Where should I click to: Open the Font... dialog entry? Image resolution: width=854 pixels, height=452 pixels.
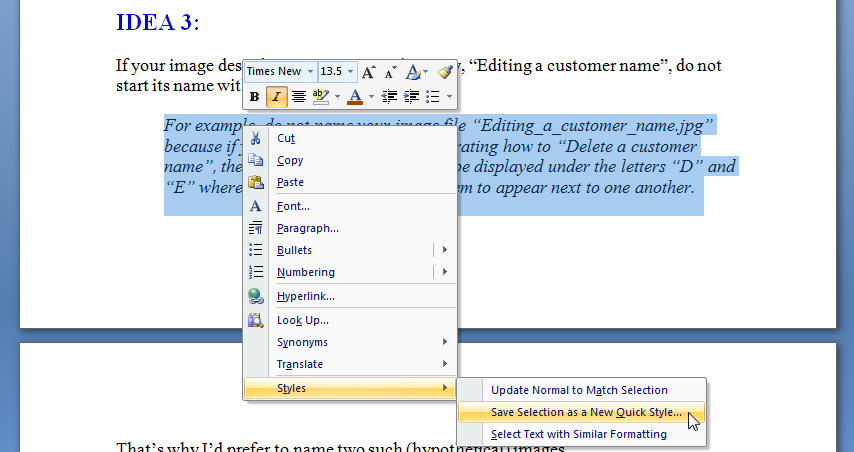point(350,206)
